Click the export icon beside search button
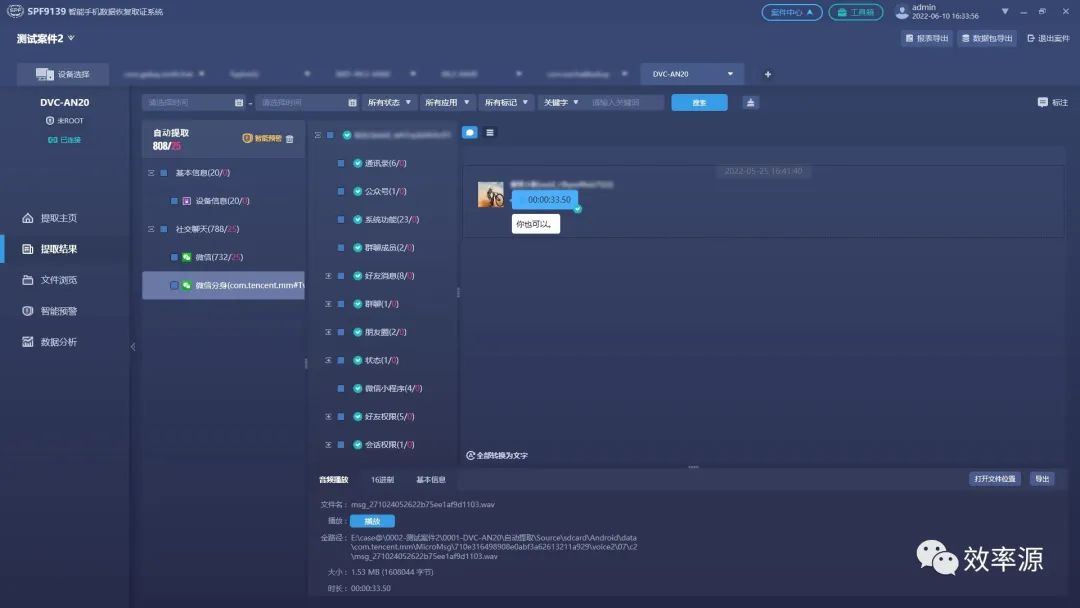 [x=751, y=103]
